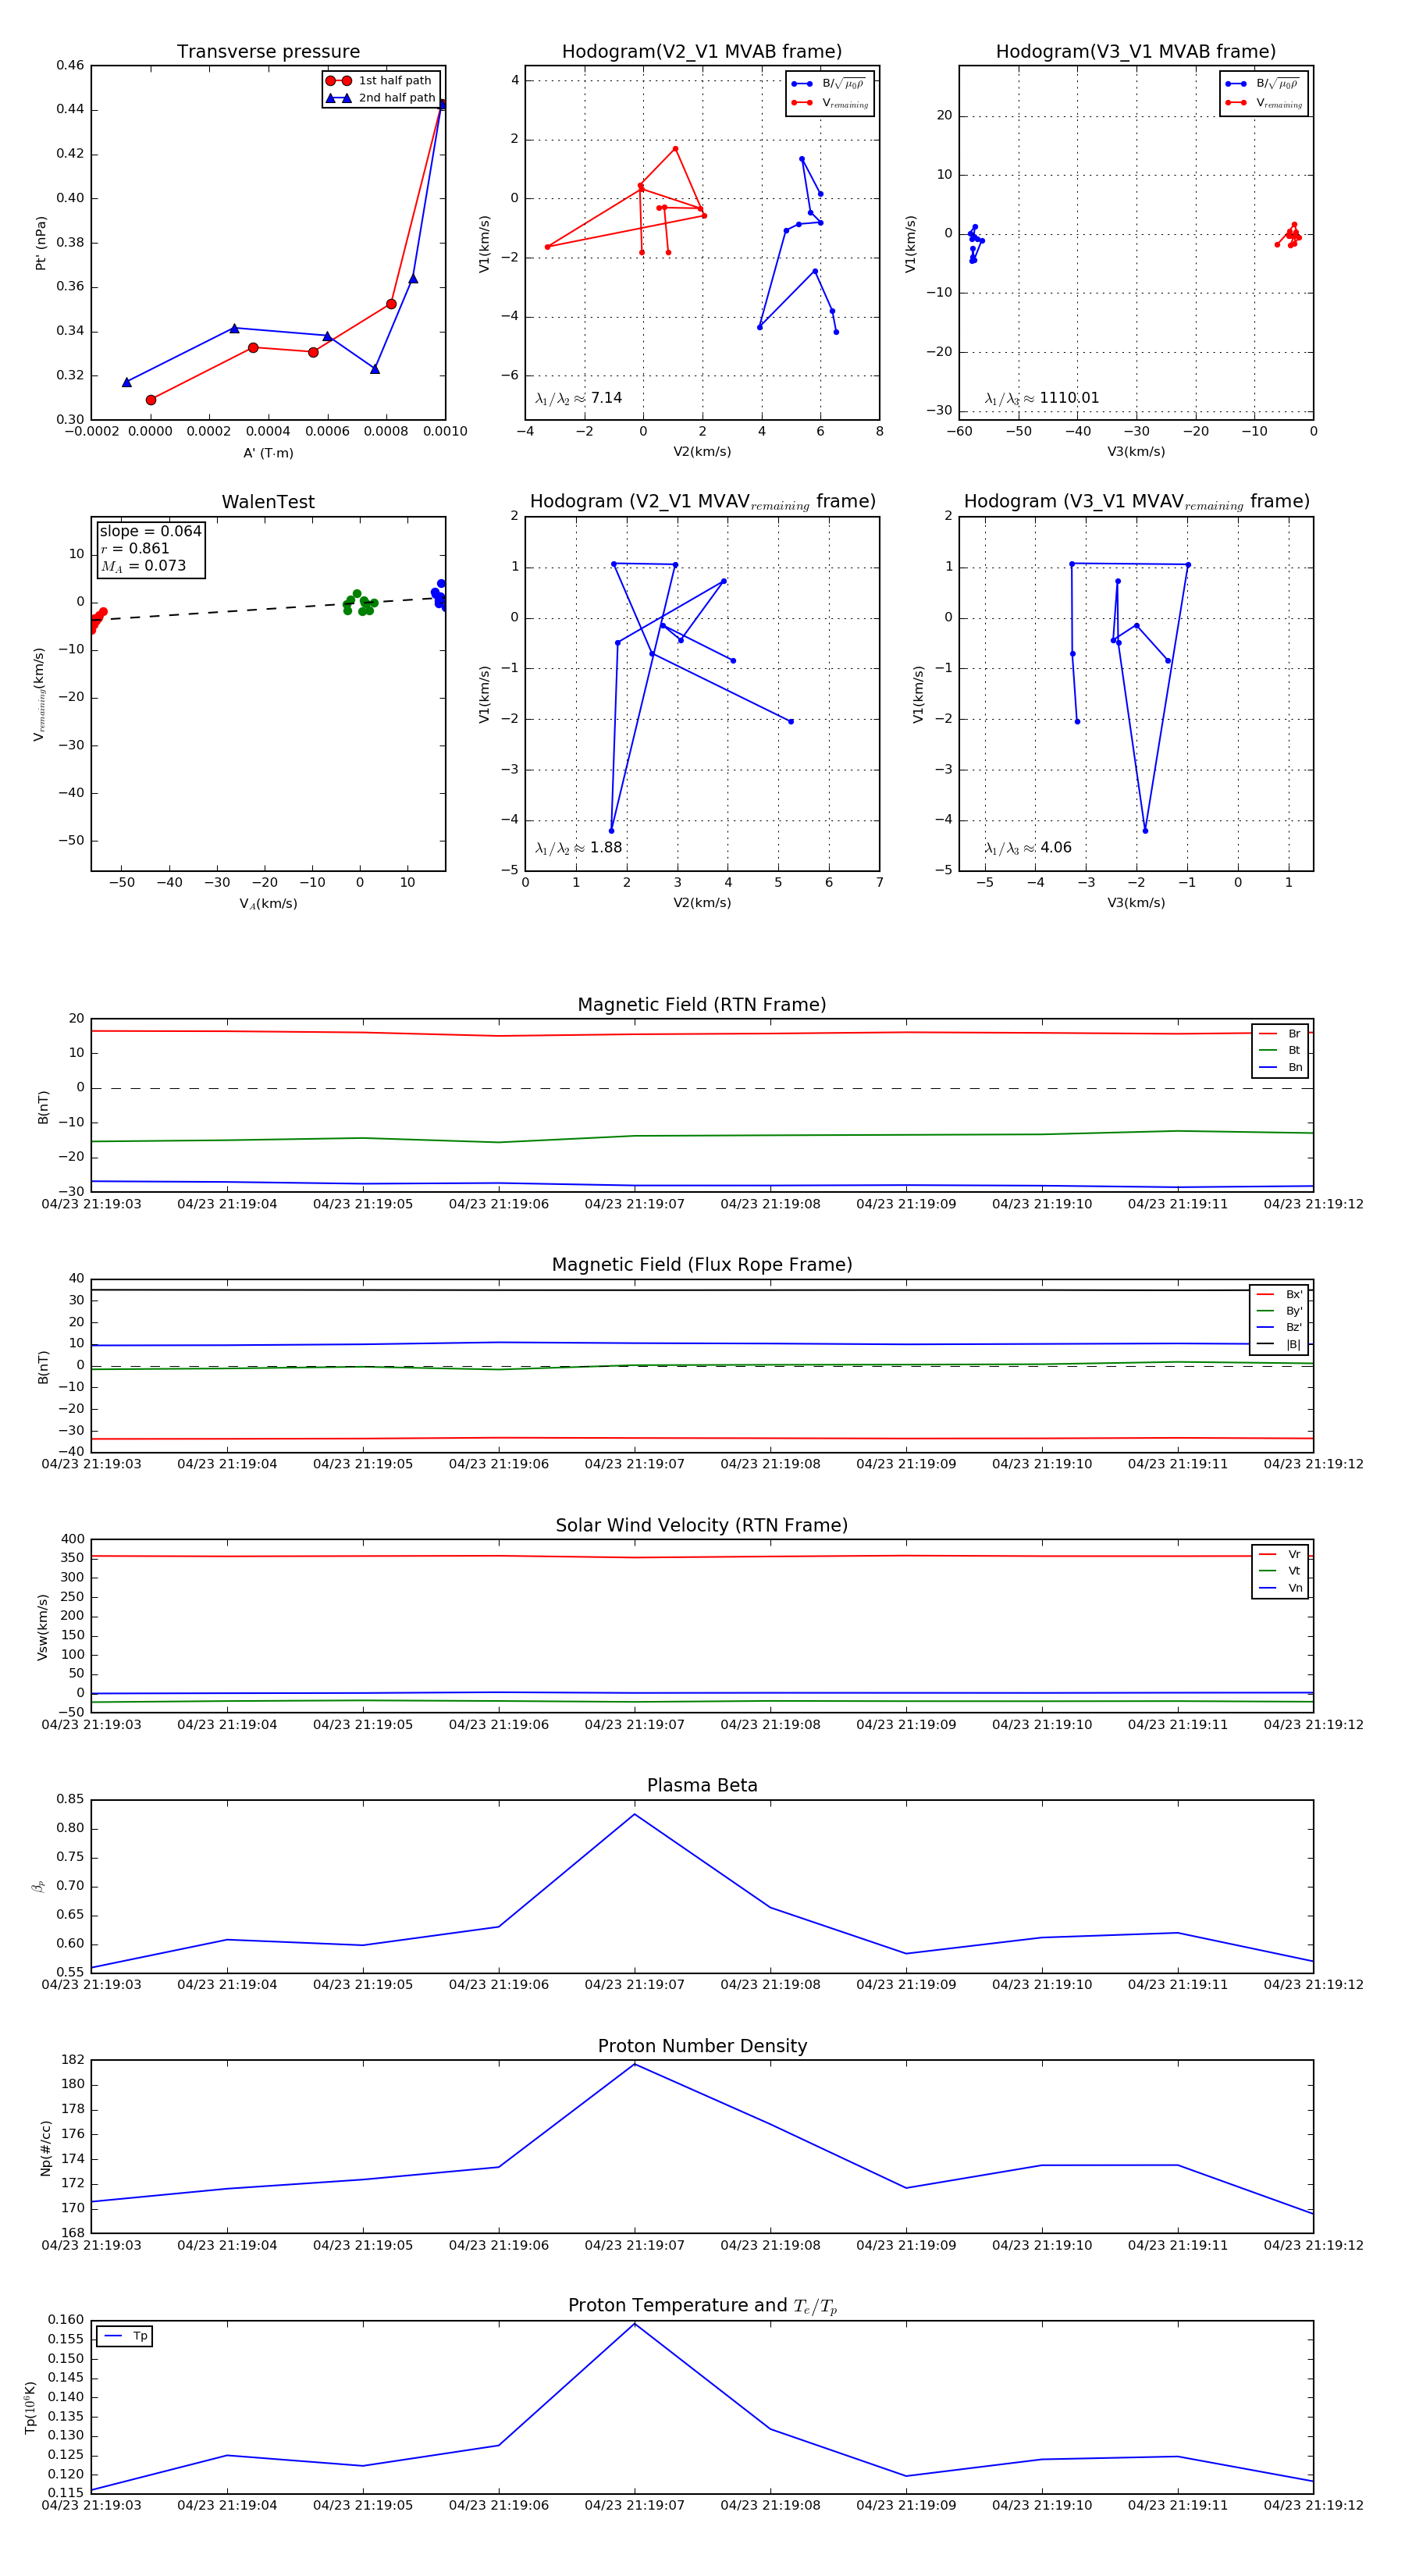Click the 'A' (T·m)' x-axis label
The width and height of the screenshot is (1405, 2576).
(x=268, y=453)
